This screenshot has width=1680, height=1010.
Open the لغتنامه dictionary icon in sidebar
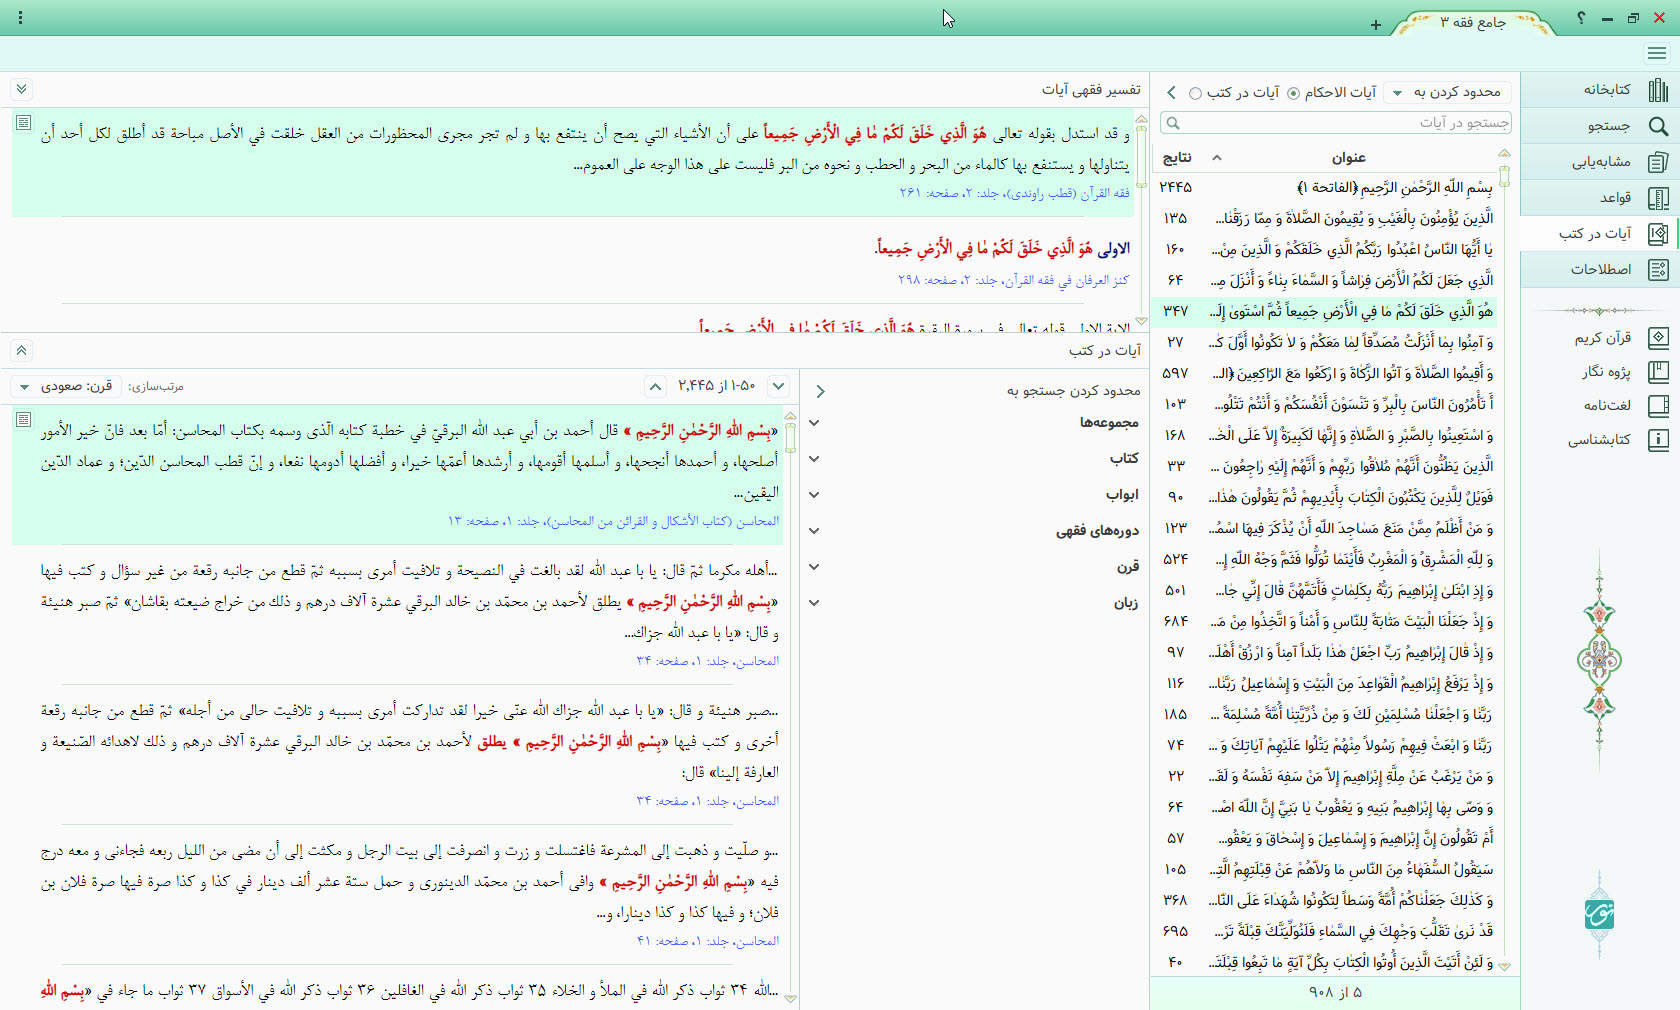click(x=1657, y=406)
